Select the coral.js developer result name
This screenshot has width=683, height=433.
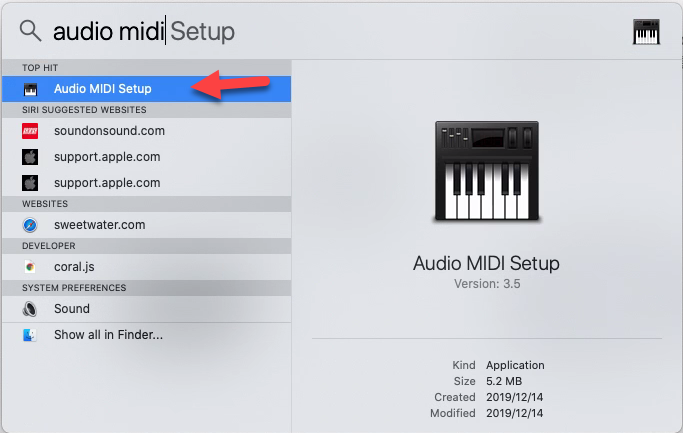pyautogui.click(x=75, y=267)
